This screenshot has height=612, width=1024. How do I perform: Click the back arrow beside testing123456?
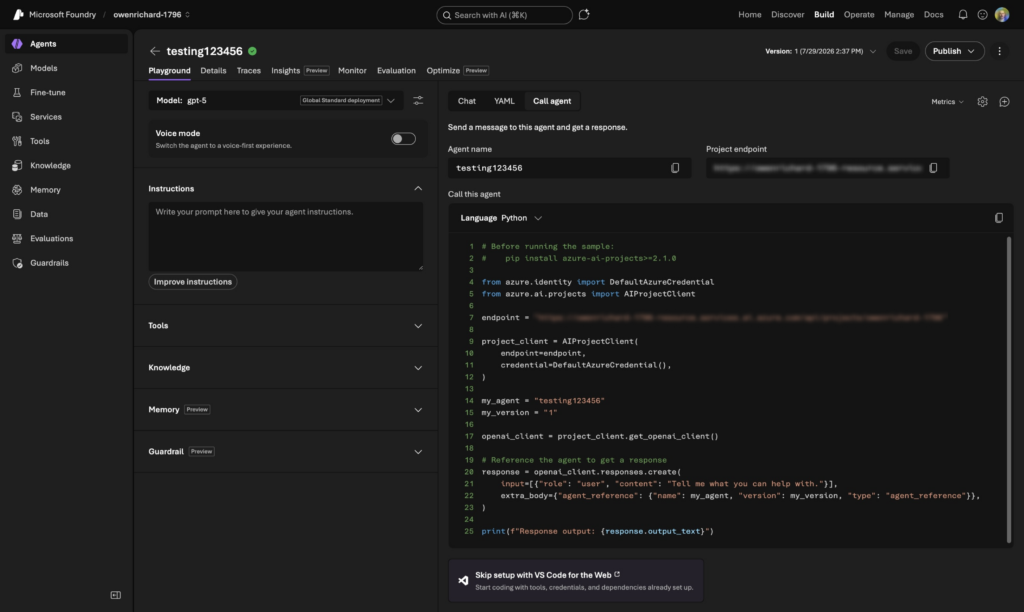coord(155,51)
